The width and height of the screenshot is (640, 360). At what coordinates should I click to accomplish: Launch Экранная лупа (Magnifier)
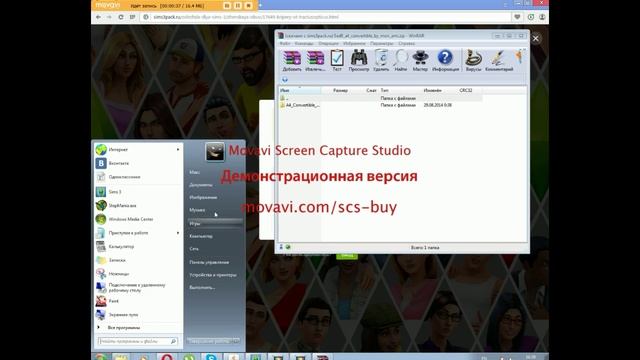click(138, 315)
